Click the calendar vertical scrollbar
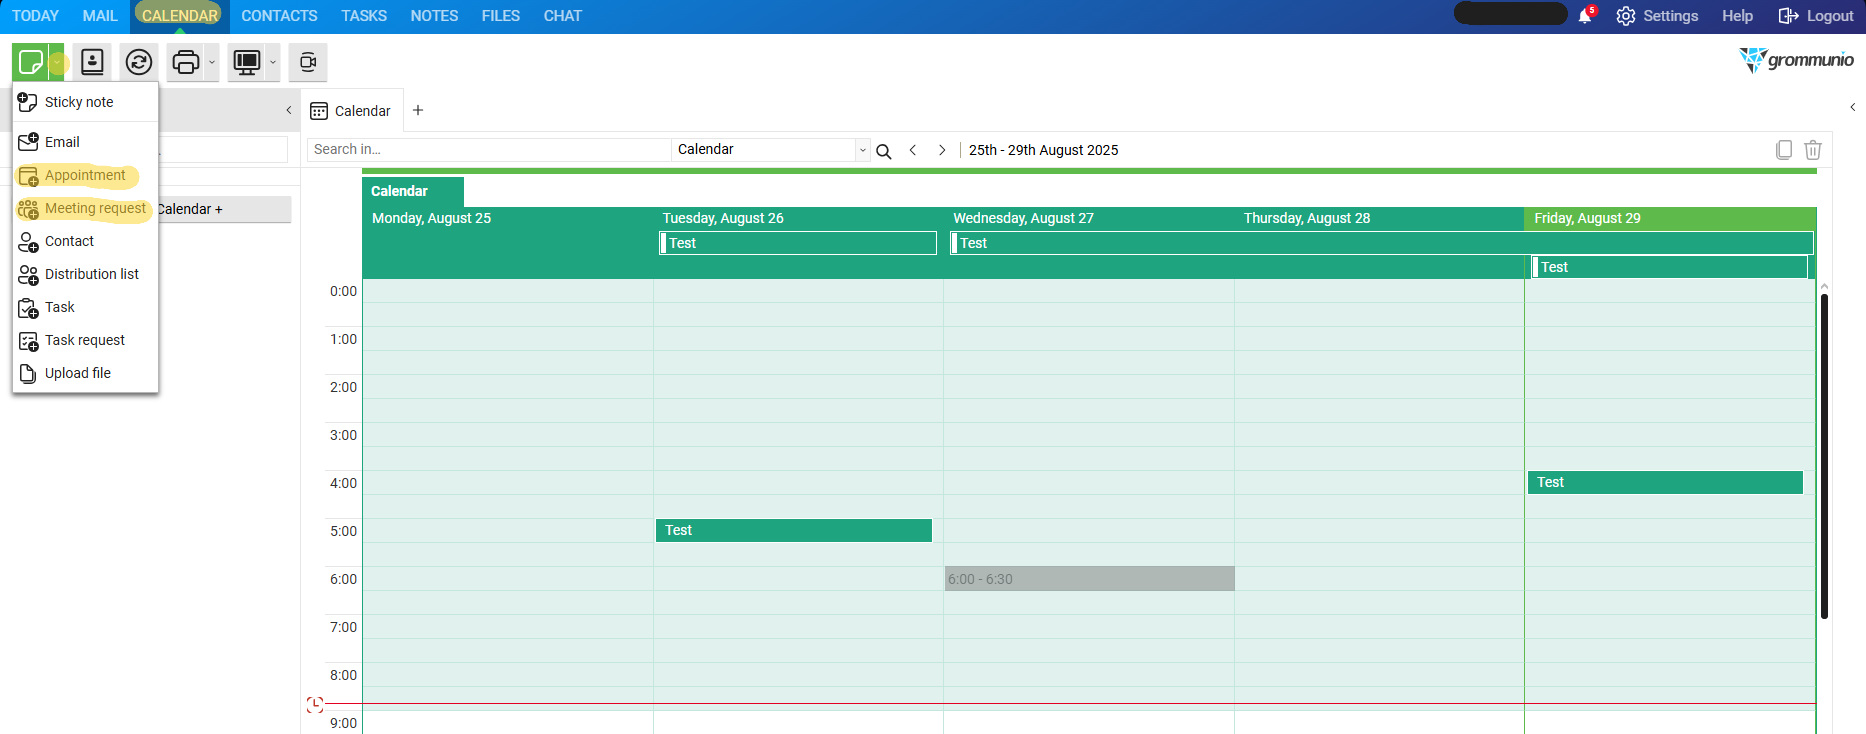The image size is (1866, 734). (1824, 456)
